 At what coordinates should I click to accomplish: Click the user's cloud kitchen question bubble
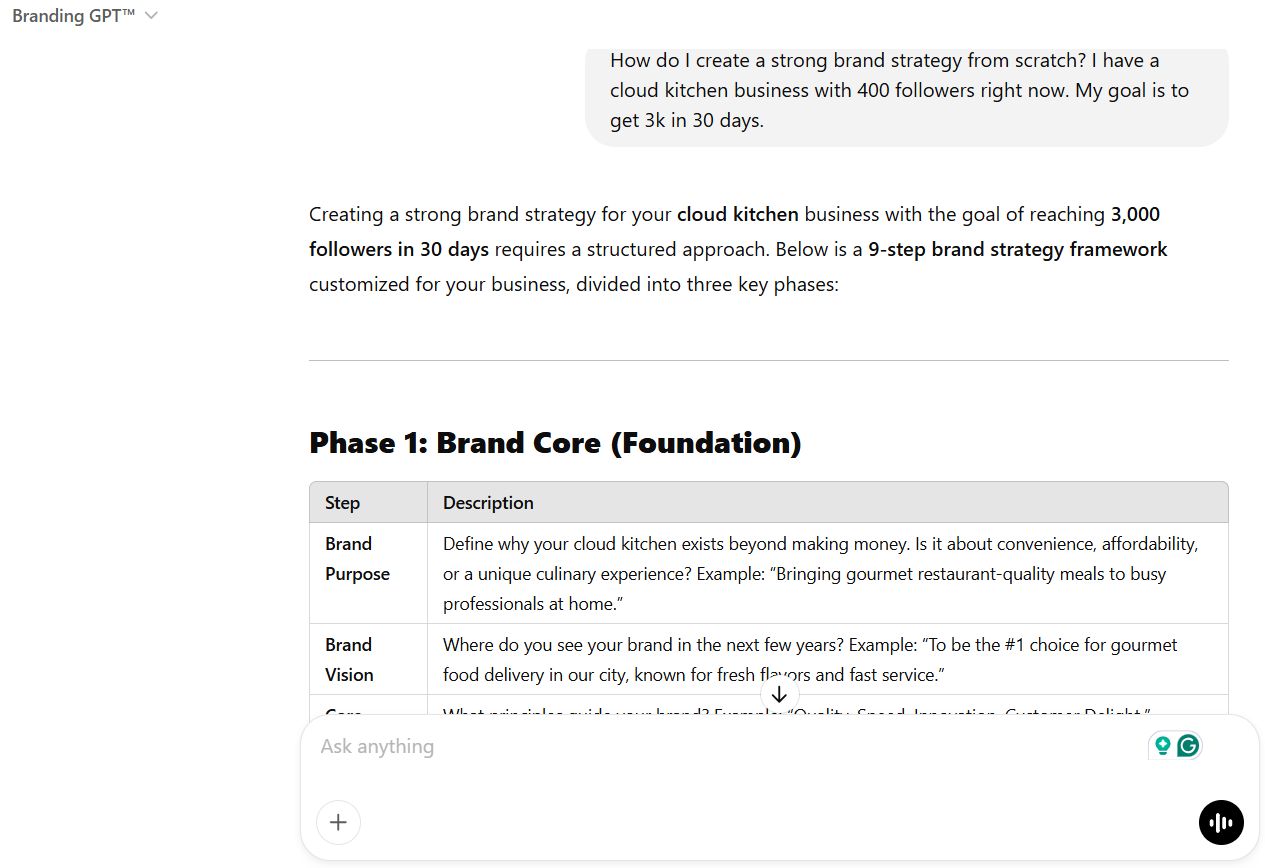click(x=905, y=91)
